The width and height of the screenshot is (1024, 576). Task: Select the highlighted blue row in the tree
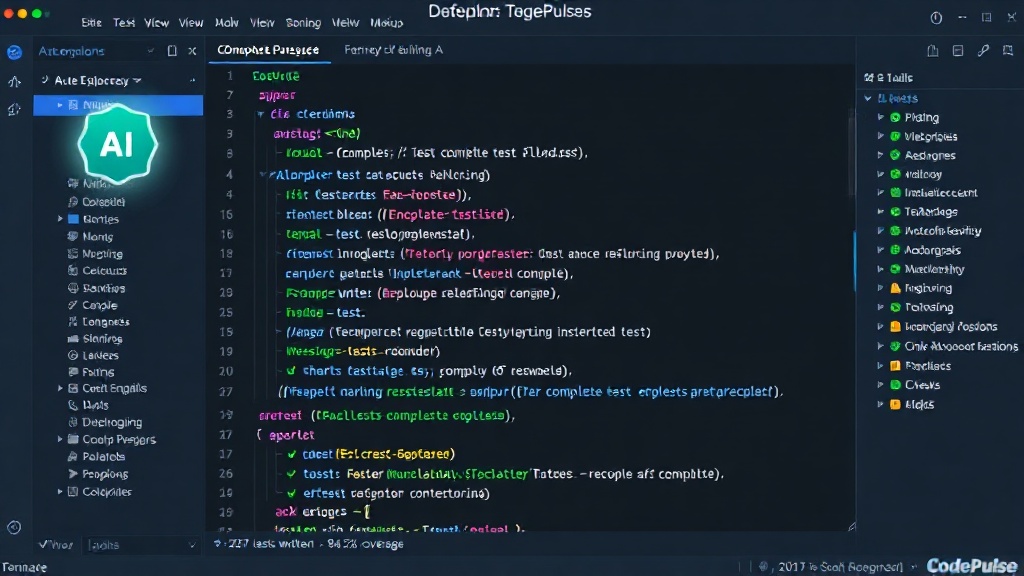[x=118, y=105]
